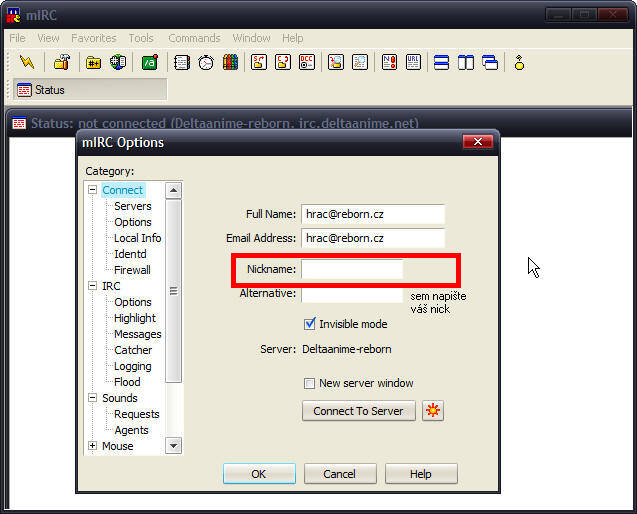
Task: Click the star icon beside Connect To Server
Action: [x=433, y=411]
